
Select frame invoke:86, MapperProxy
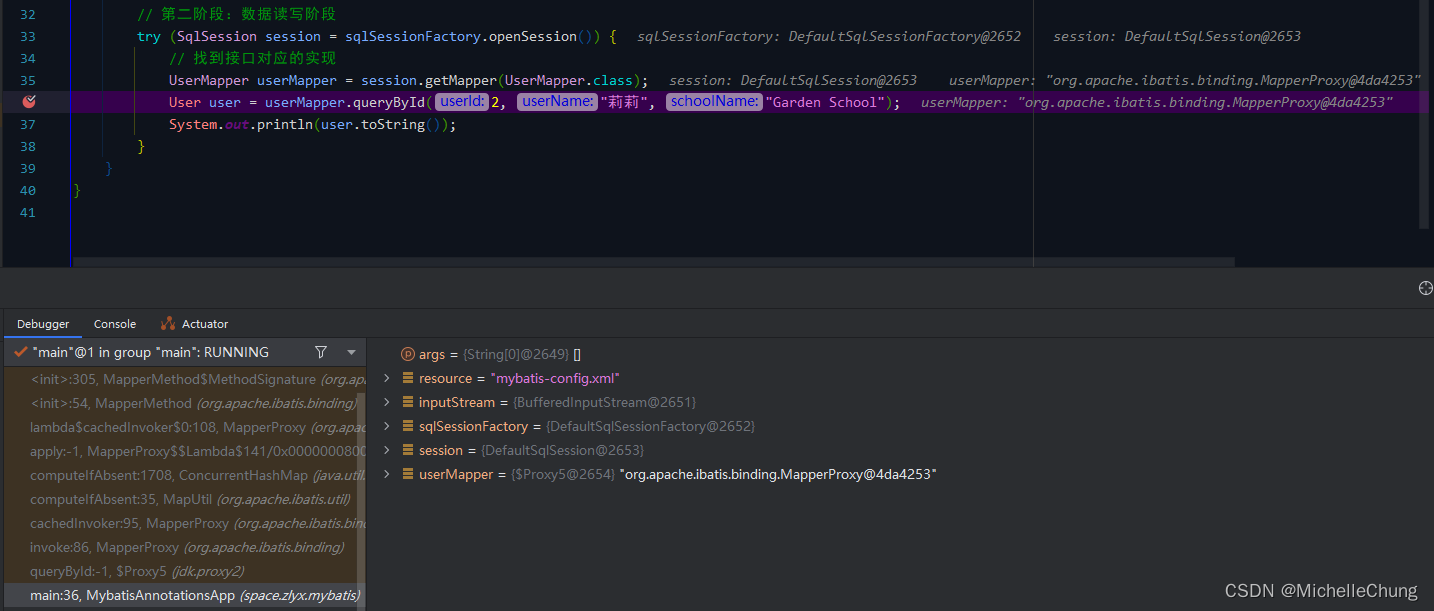(180, 547)
